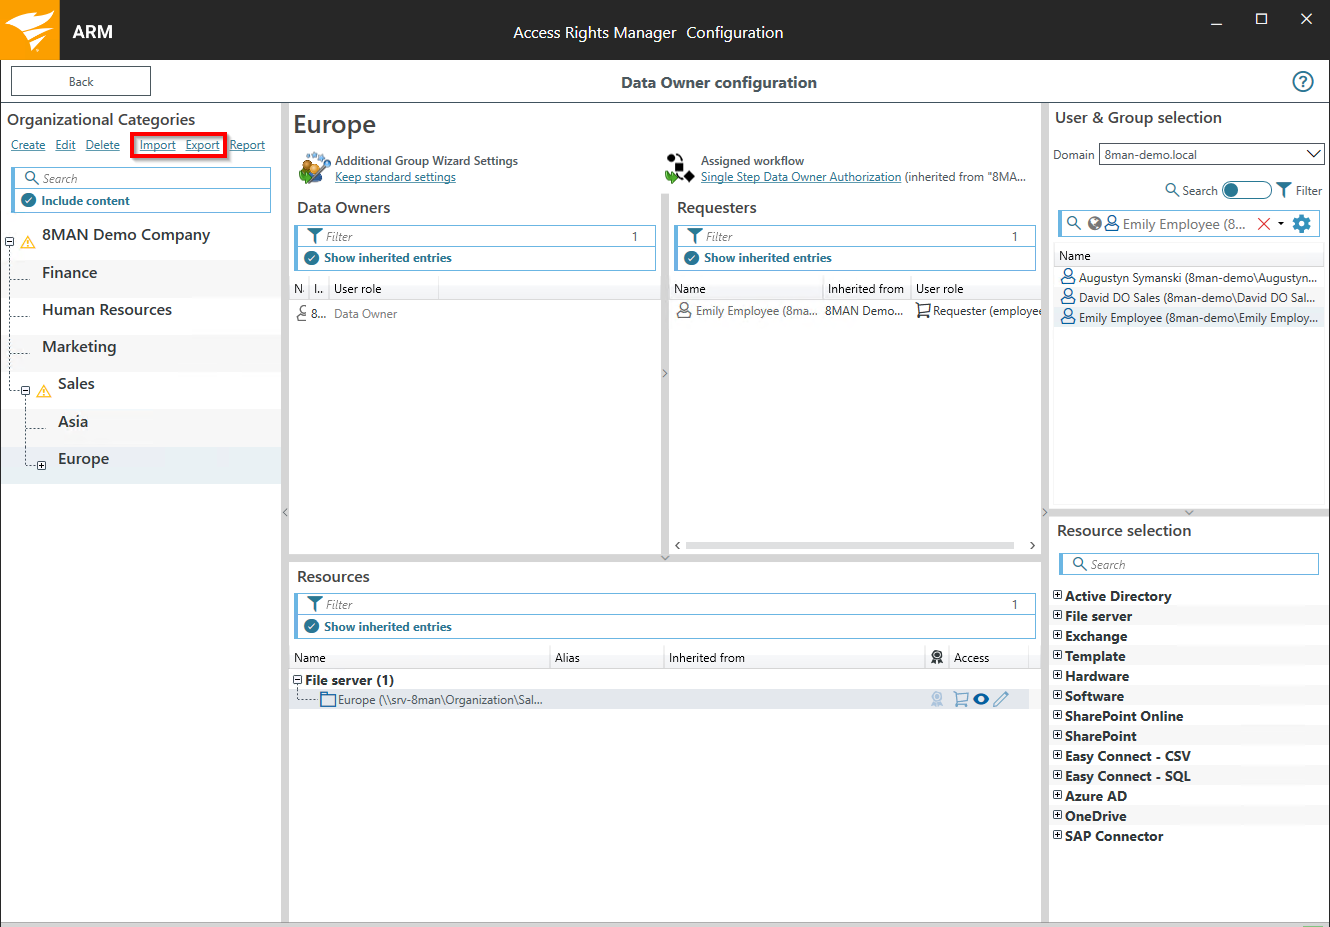Toggle Show inherited entries under Data Owners
This screenshot has width=1330, height=927.
312,258
